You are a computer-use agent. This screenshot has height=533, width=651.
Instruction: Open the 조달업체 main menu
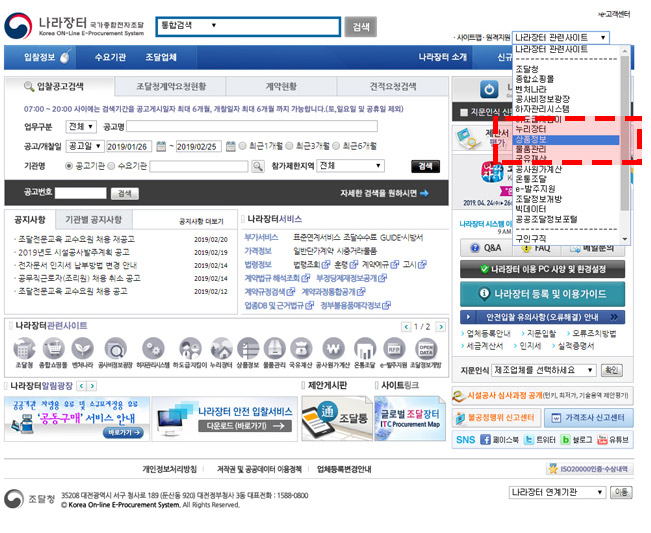click(x=161, y=57)
